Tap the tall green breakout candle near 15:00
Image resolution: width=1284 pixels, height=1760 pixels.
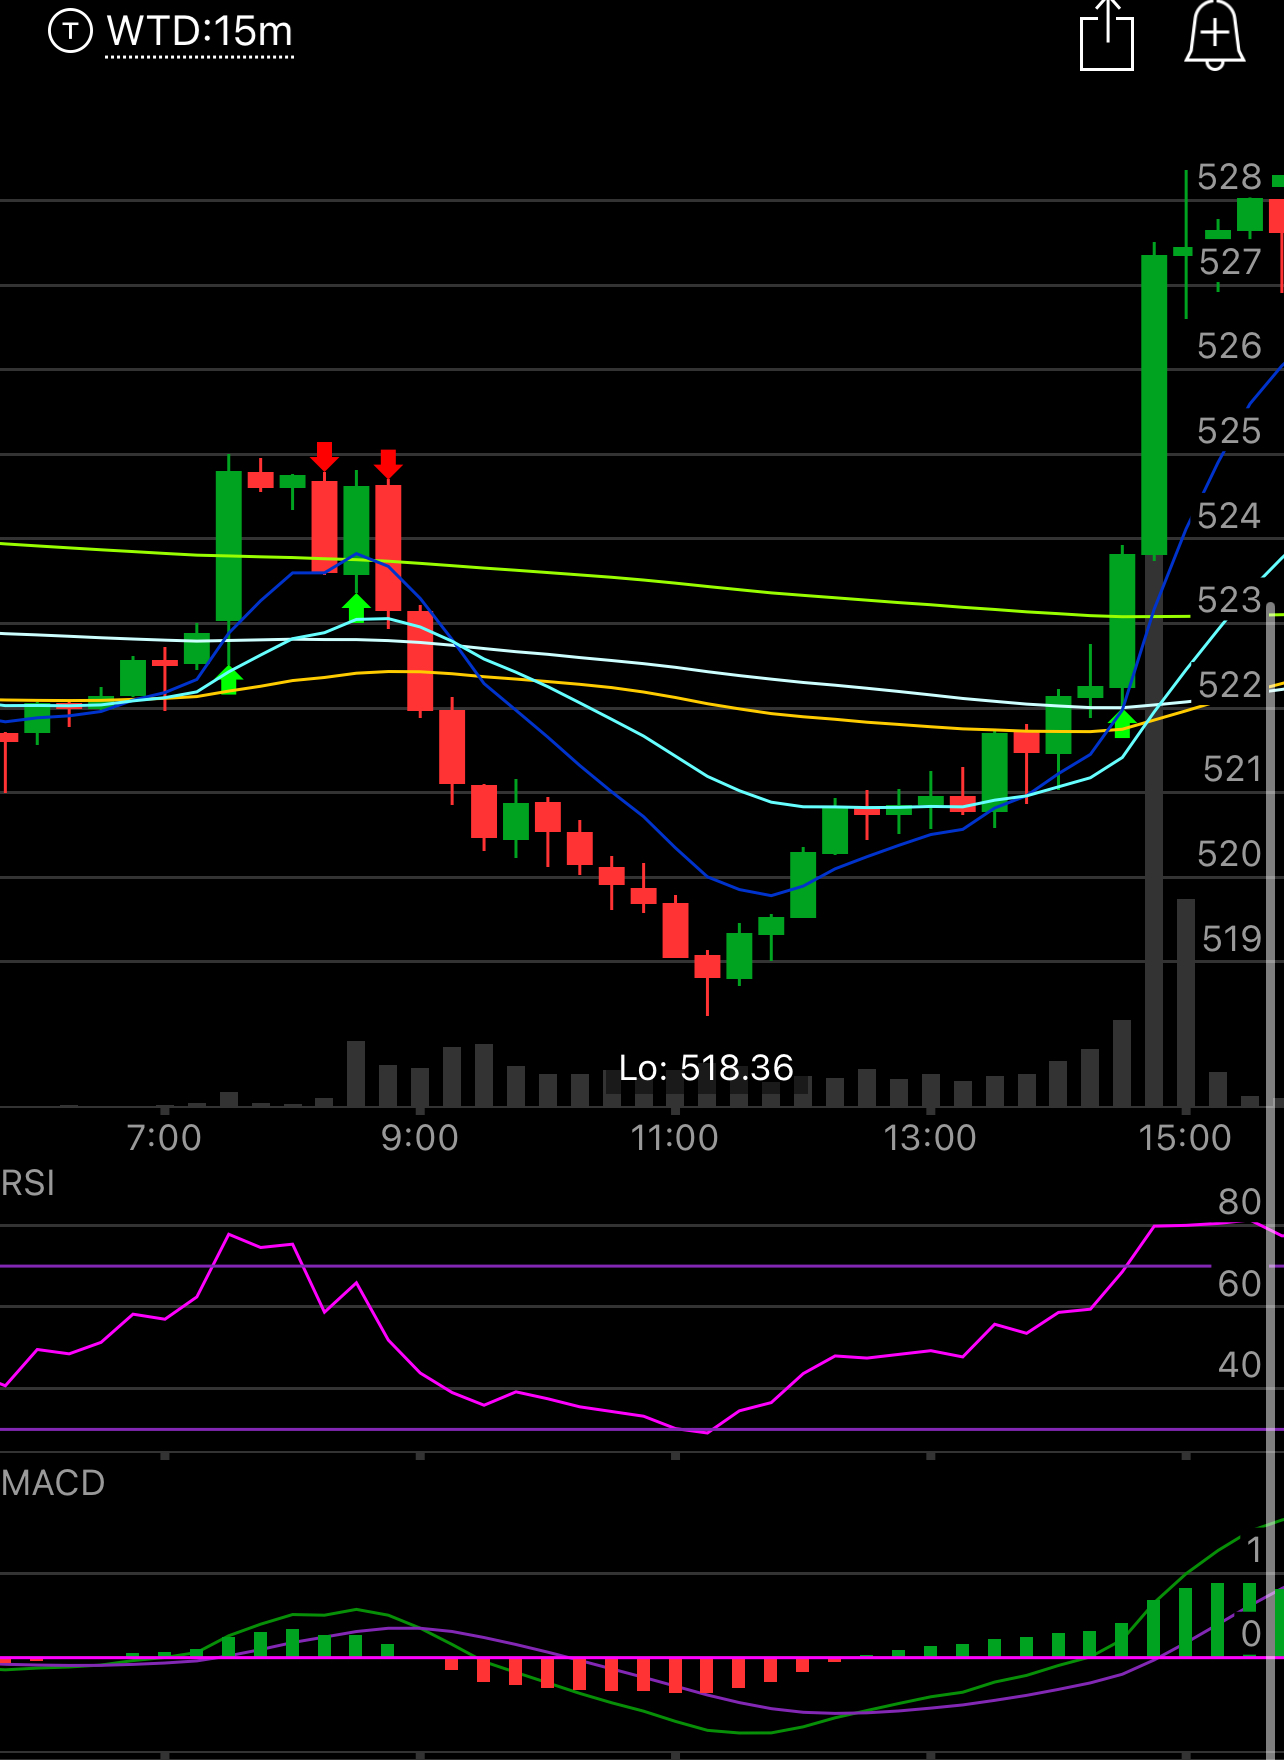coord(1154,405)
